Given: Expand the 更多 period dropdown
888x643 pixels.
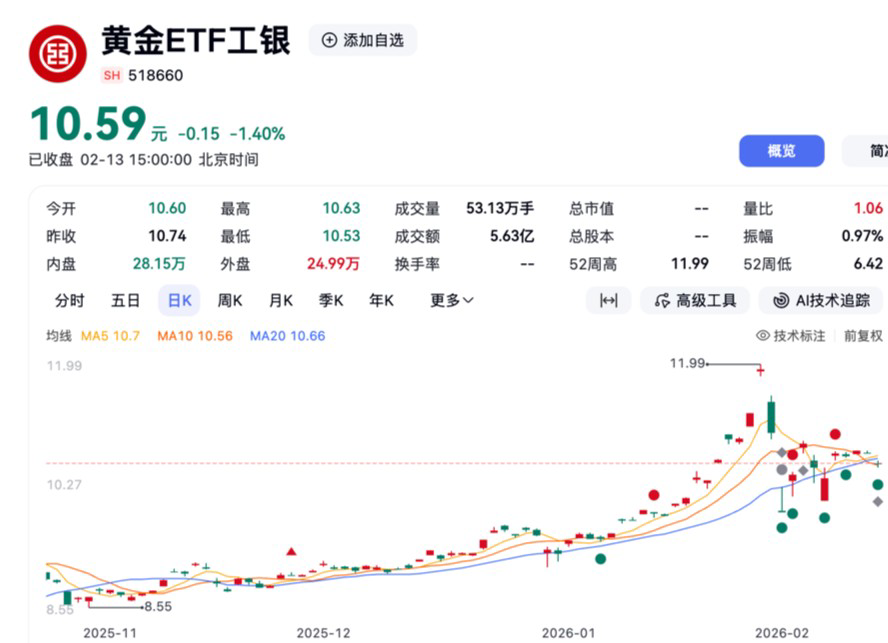Looking at the screenshot, I should [x=451, y=300].
